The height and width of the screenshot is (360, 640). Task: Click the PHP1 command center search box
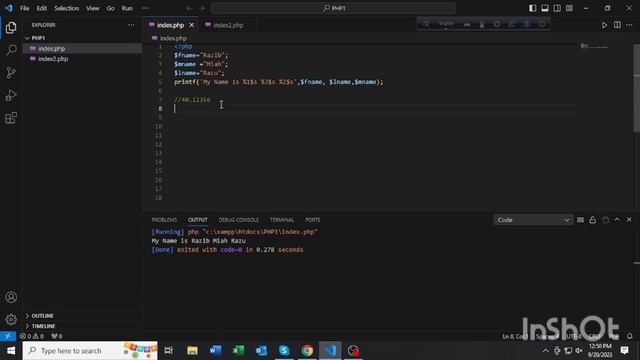point(333,8)
